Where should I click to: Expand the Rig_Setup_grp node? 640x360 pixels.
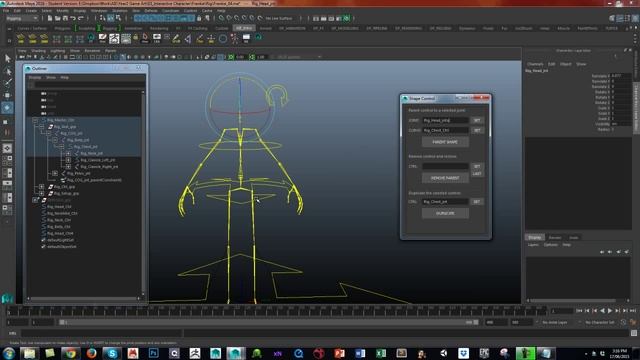coord(42,193)
